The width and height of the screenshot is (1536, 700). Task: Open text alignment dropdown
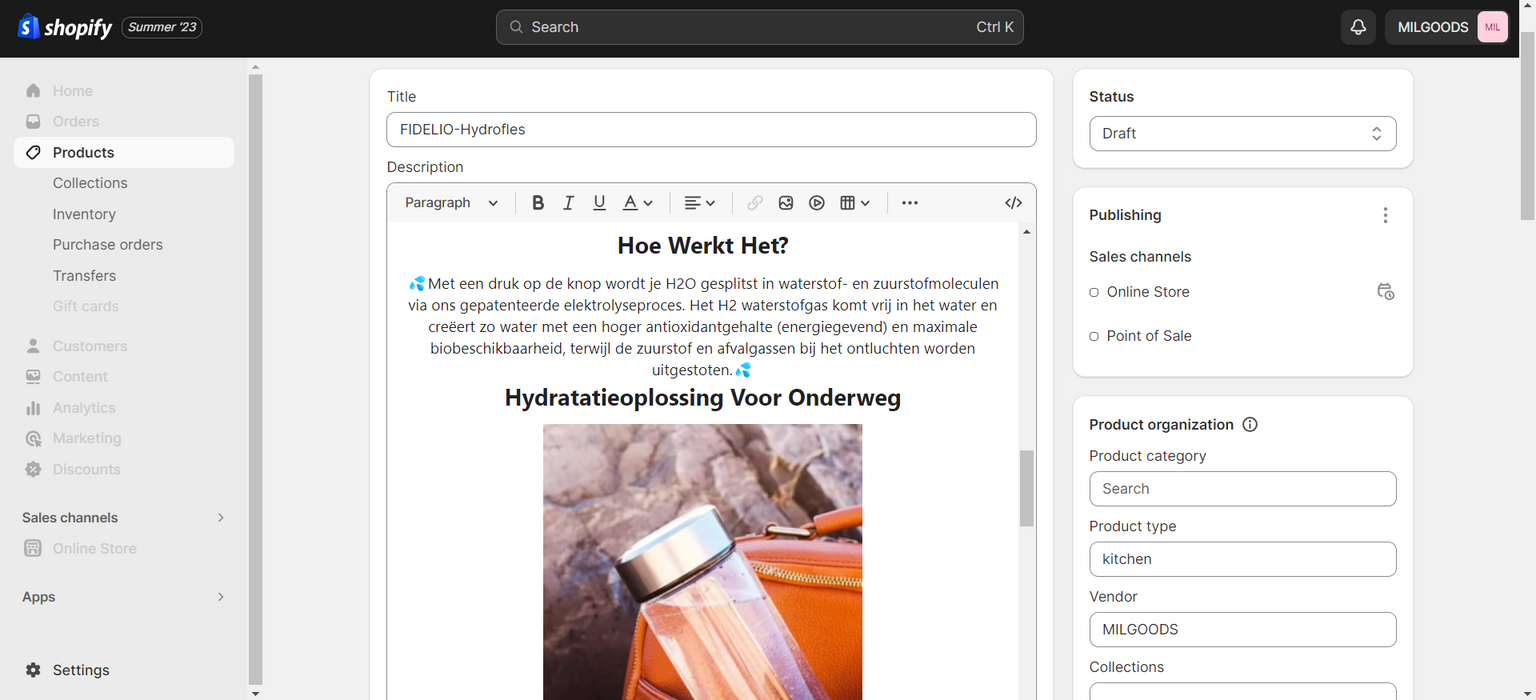[699, 203]
